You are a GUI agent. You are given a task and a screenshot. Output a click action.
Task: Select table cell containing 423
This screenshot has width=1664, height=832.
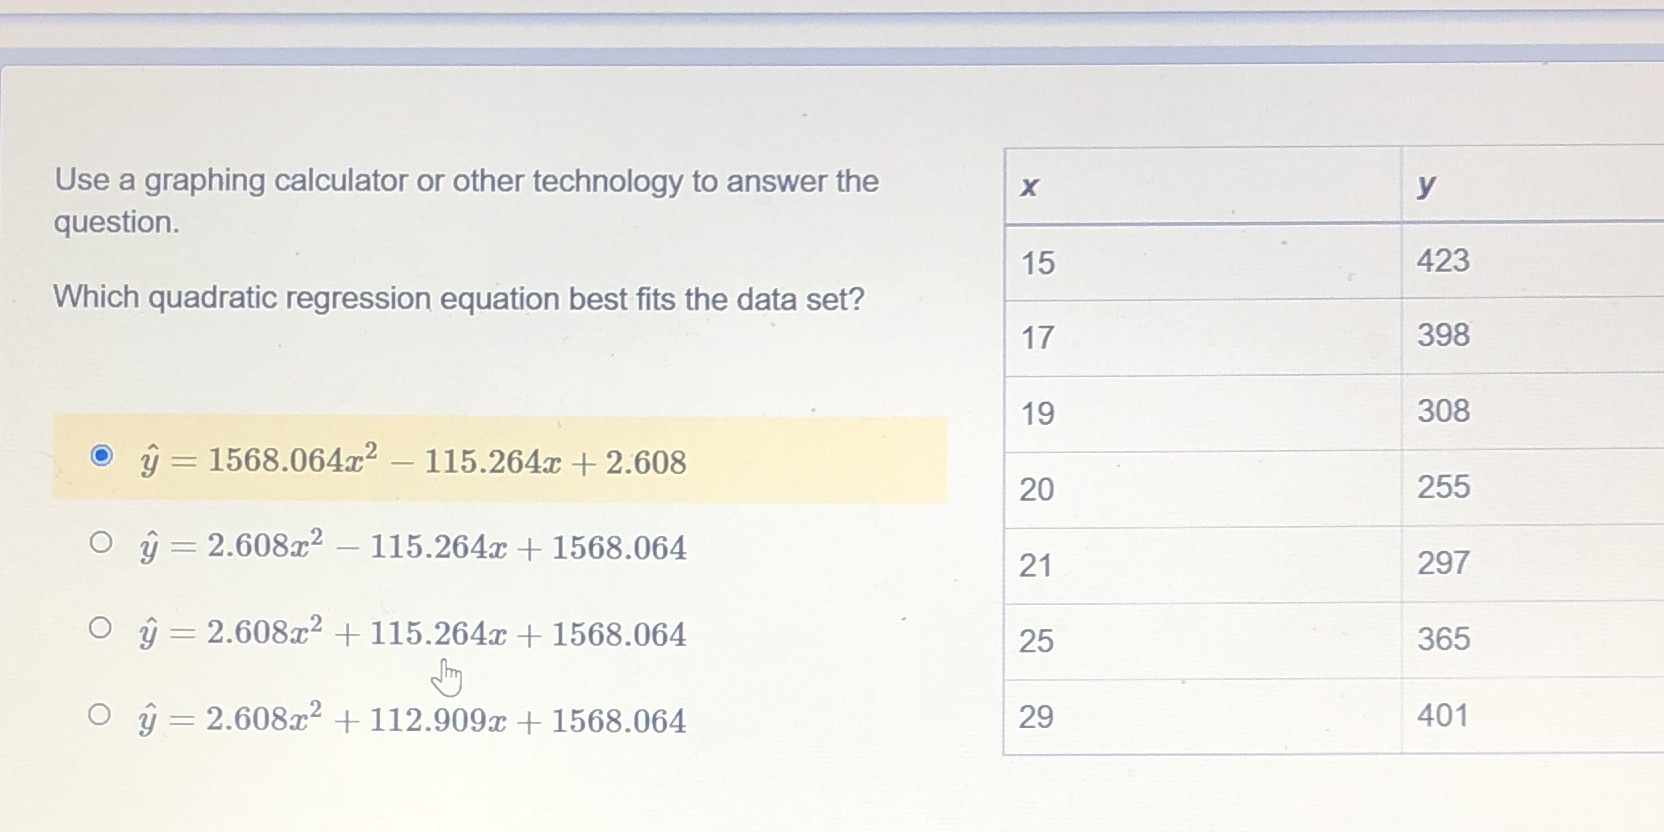[1443, 260]
